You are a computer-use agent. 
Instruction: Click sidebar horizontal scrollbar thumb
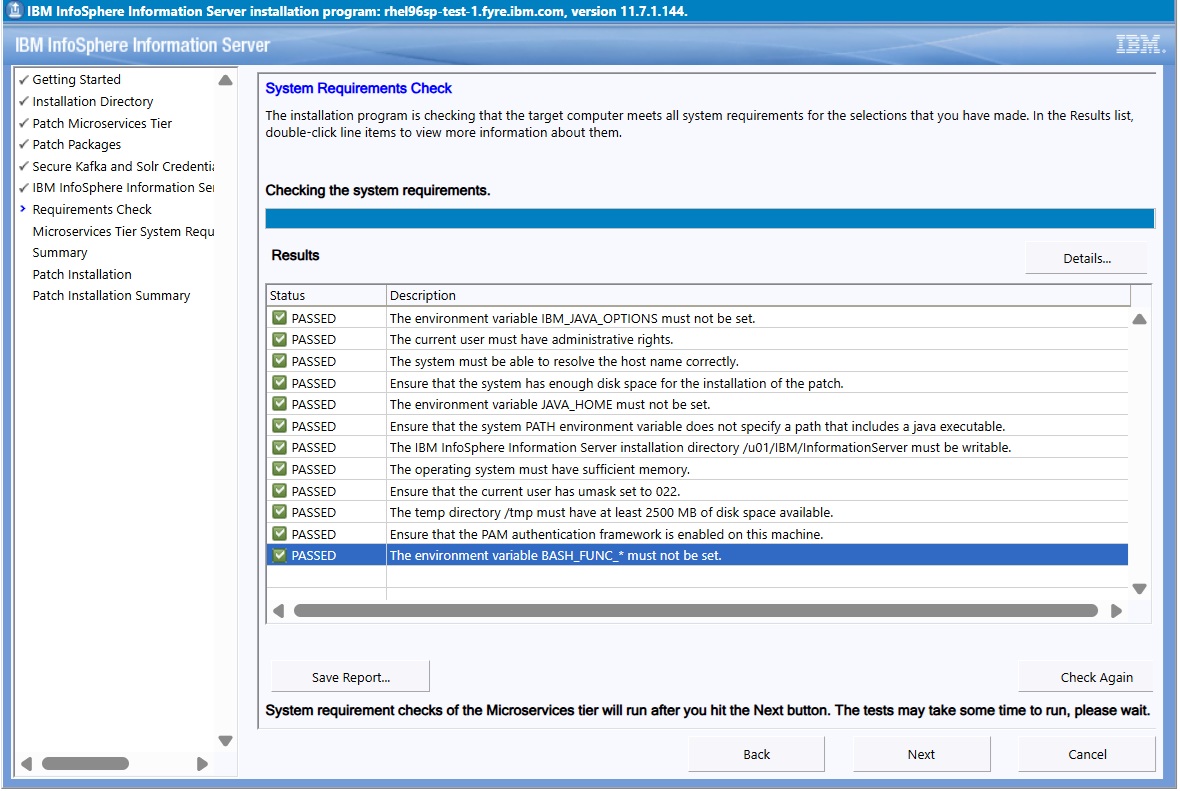[85, 764]
